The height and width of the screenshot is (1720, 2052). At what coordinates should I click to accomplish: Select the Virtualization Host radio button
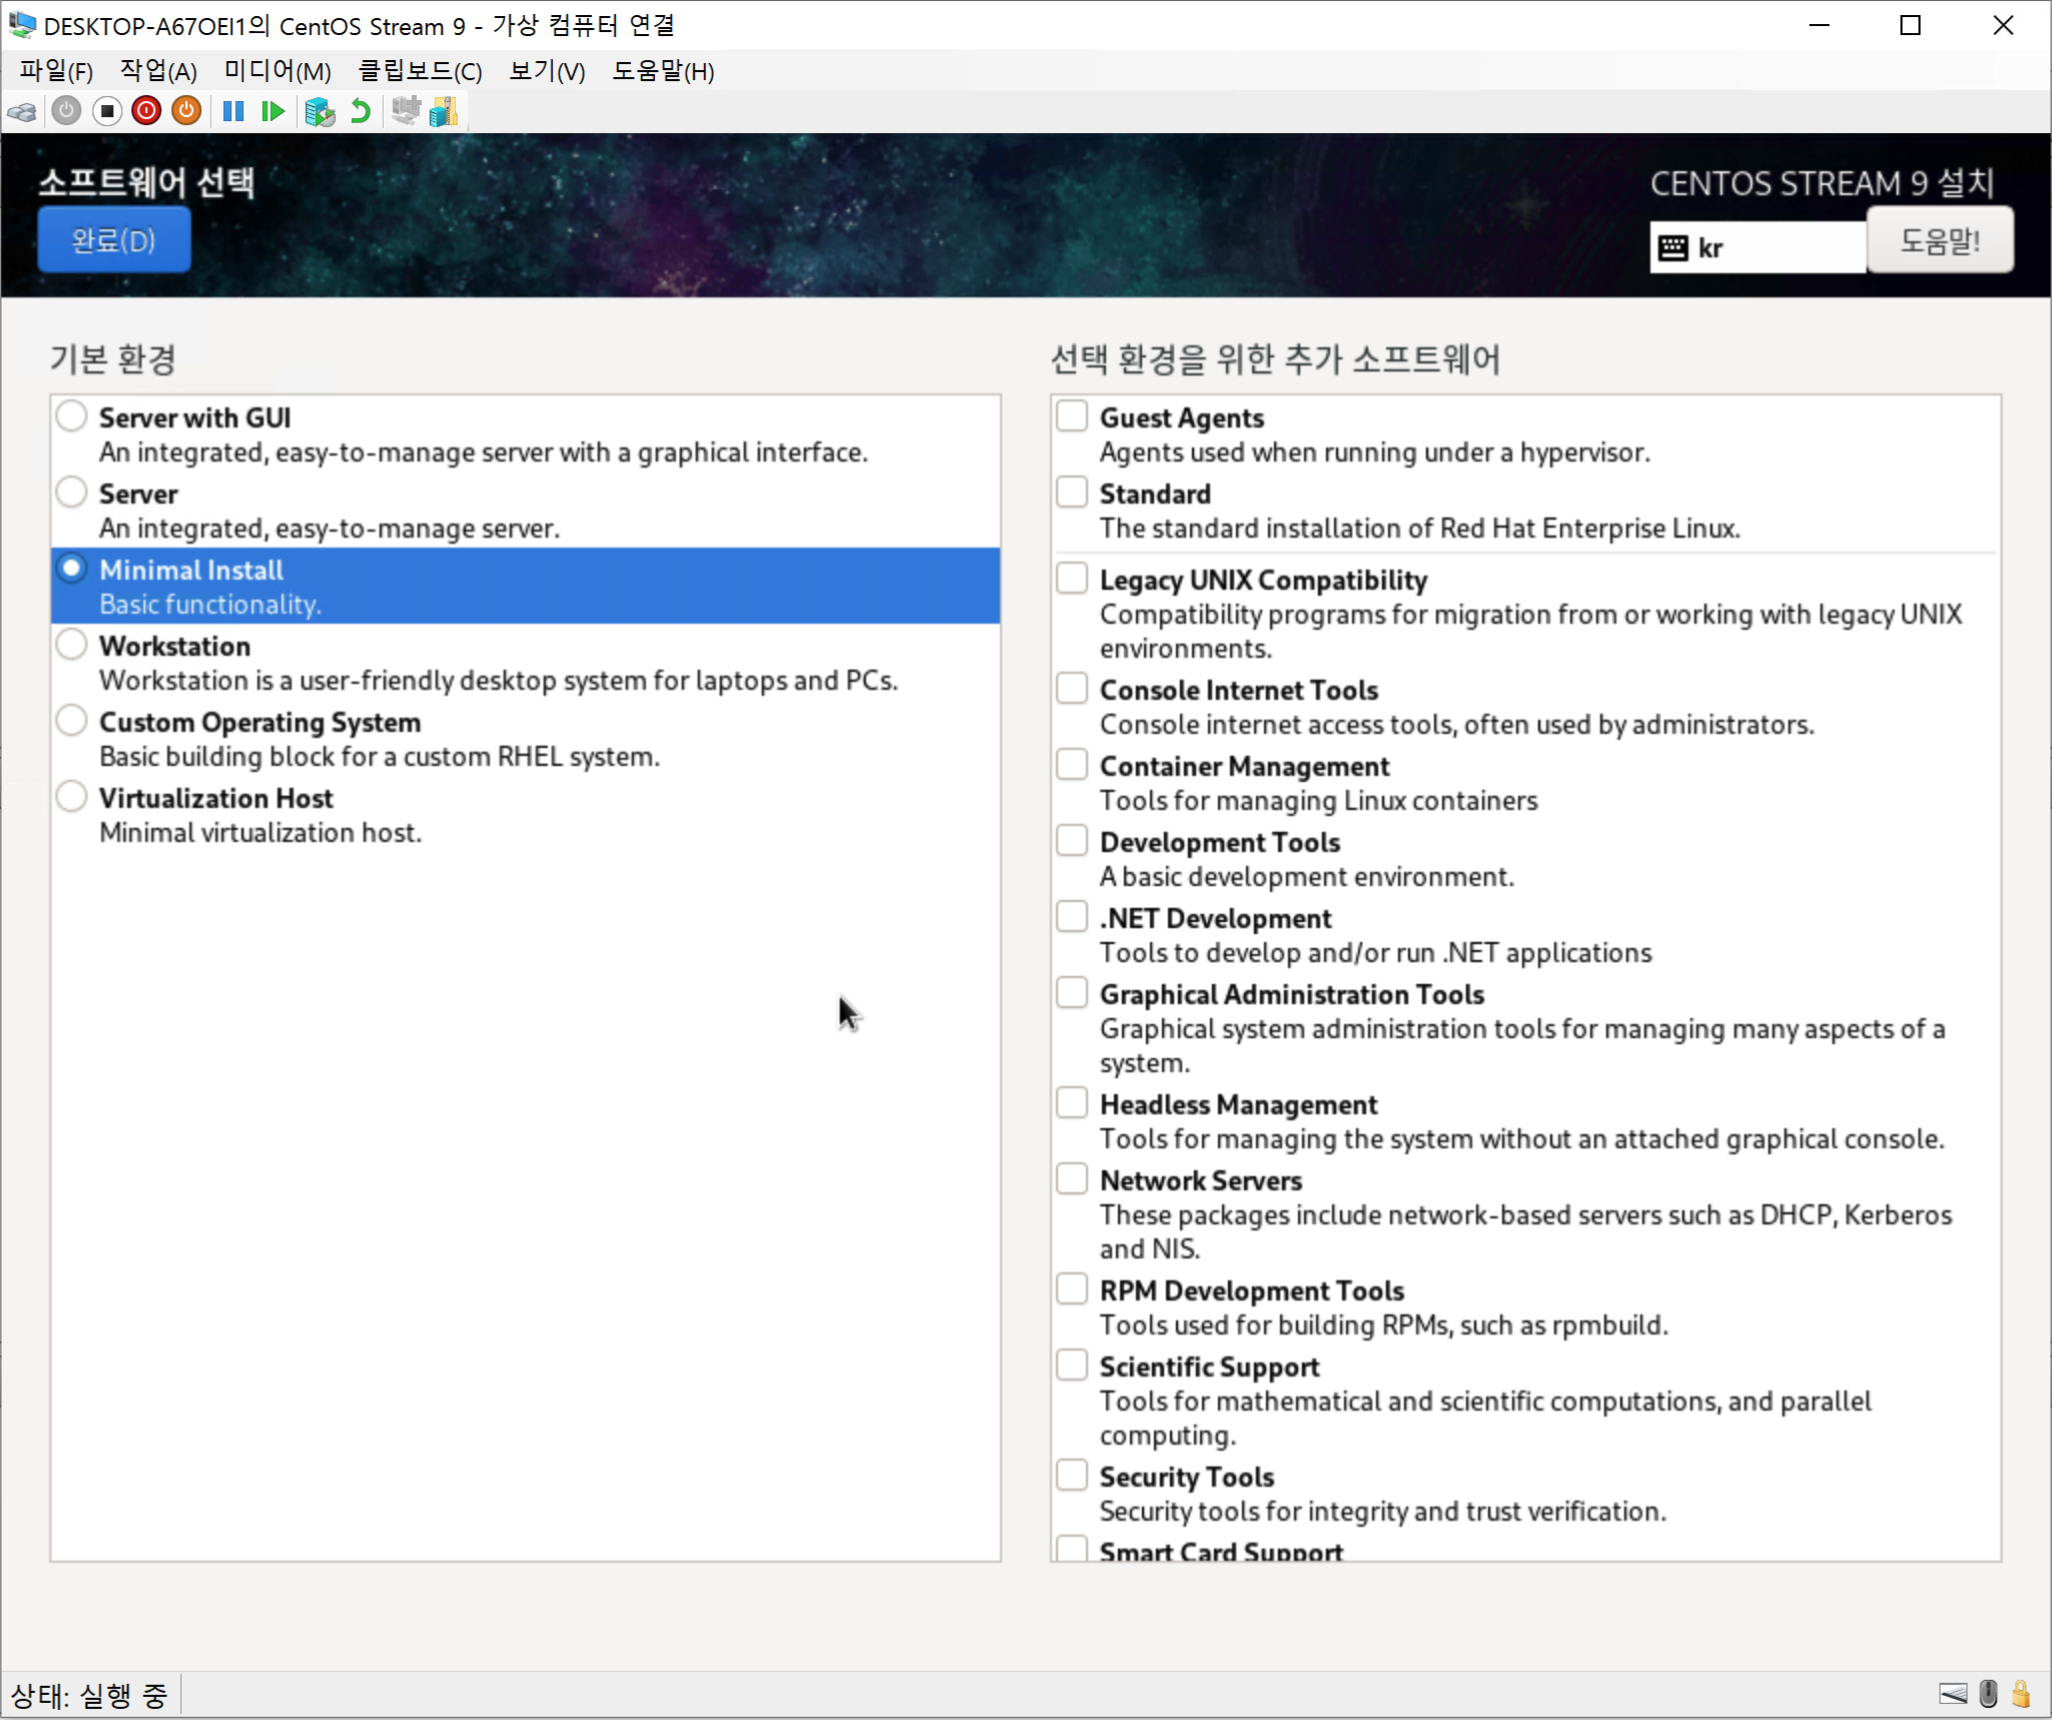(x=72, y=796)
